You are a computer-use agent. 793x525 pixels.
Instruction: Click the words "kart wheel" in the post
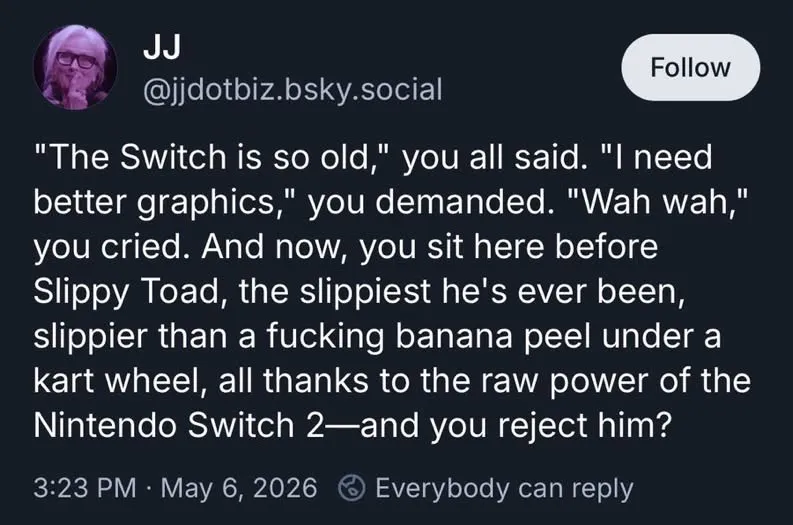click(115, 380)
